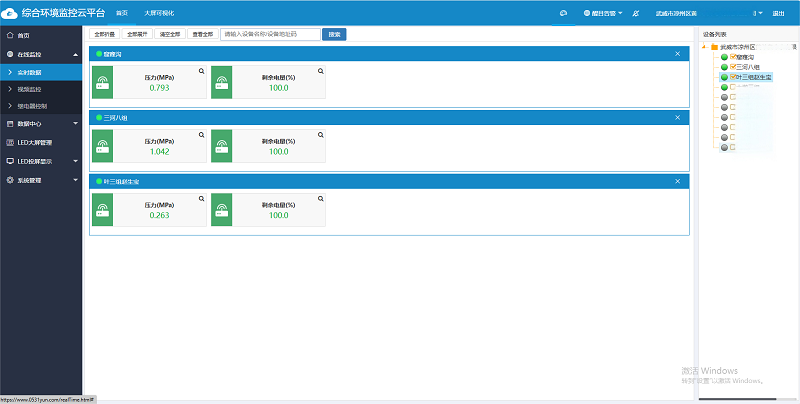The height and width of the screenshot is (404, 800).
Task: Uncheck the 三河八组 device checkbox
Action: click(x=733, y=67)
